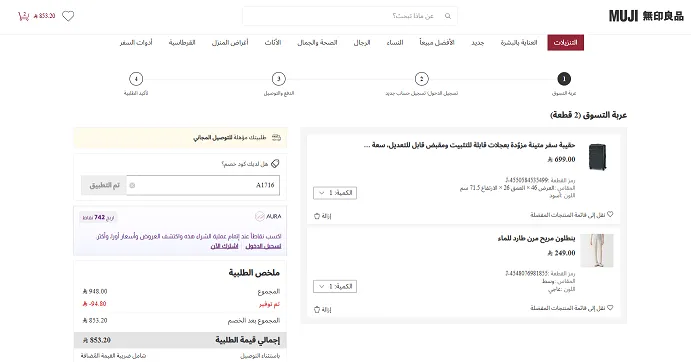Move suitcase to wishlist via its heart icon
The image size is (691, 362).
click(x=610, y=214)
